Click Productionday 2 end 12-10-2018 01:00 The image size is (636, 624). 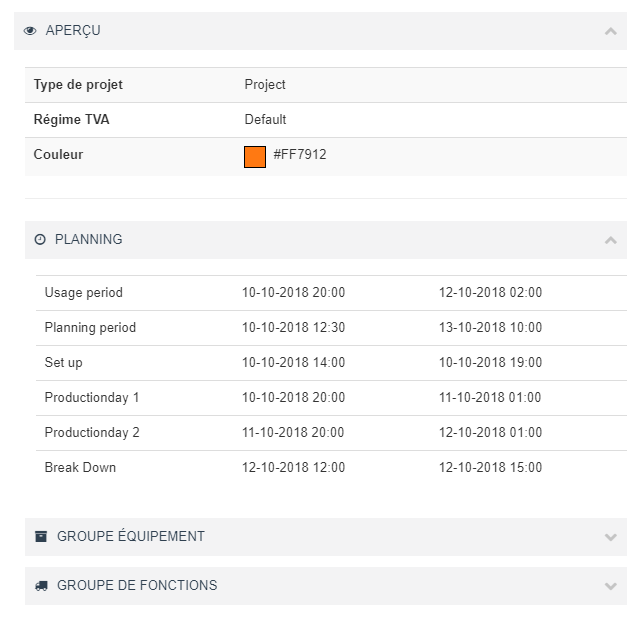click(x=490, y=432)
